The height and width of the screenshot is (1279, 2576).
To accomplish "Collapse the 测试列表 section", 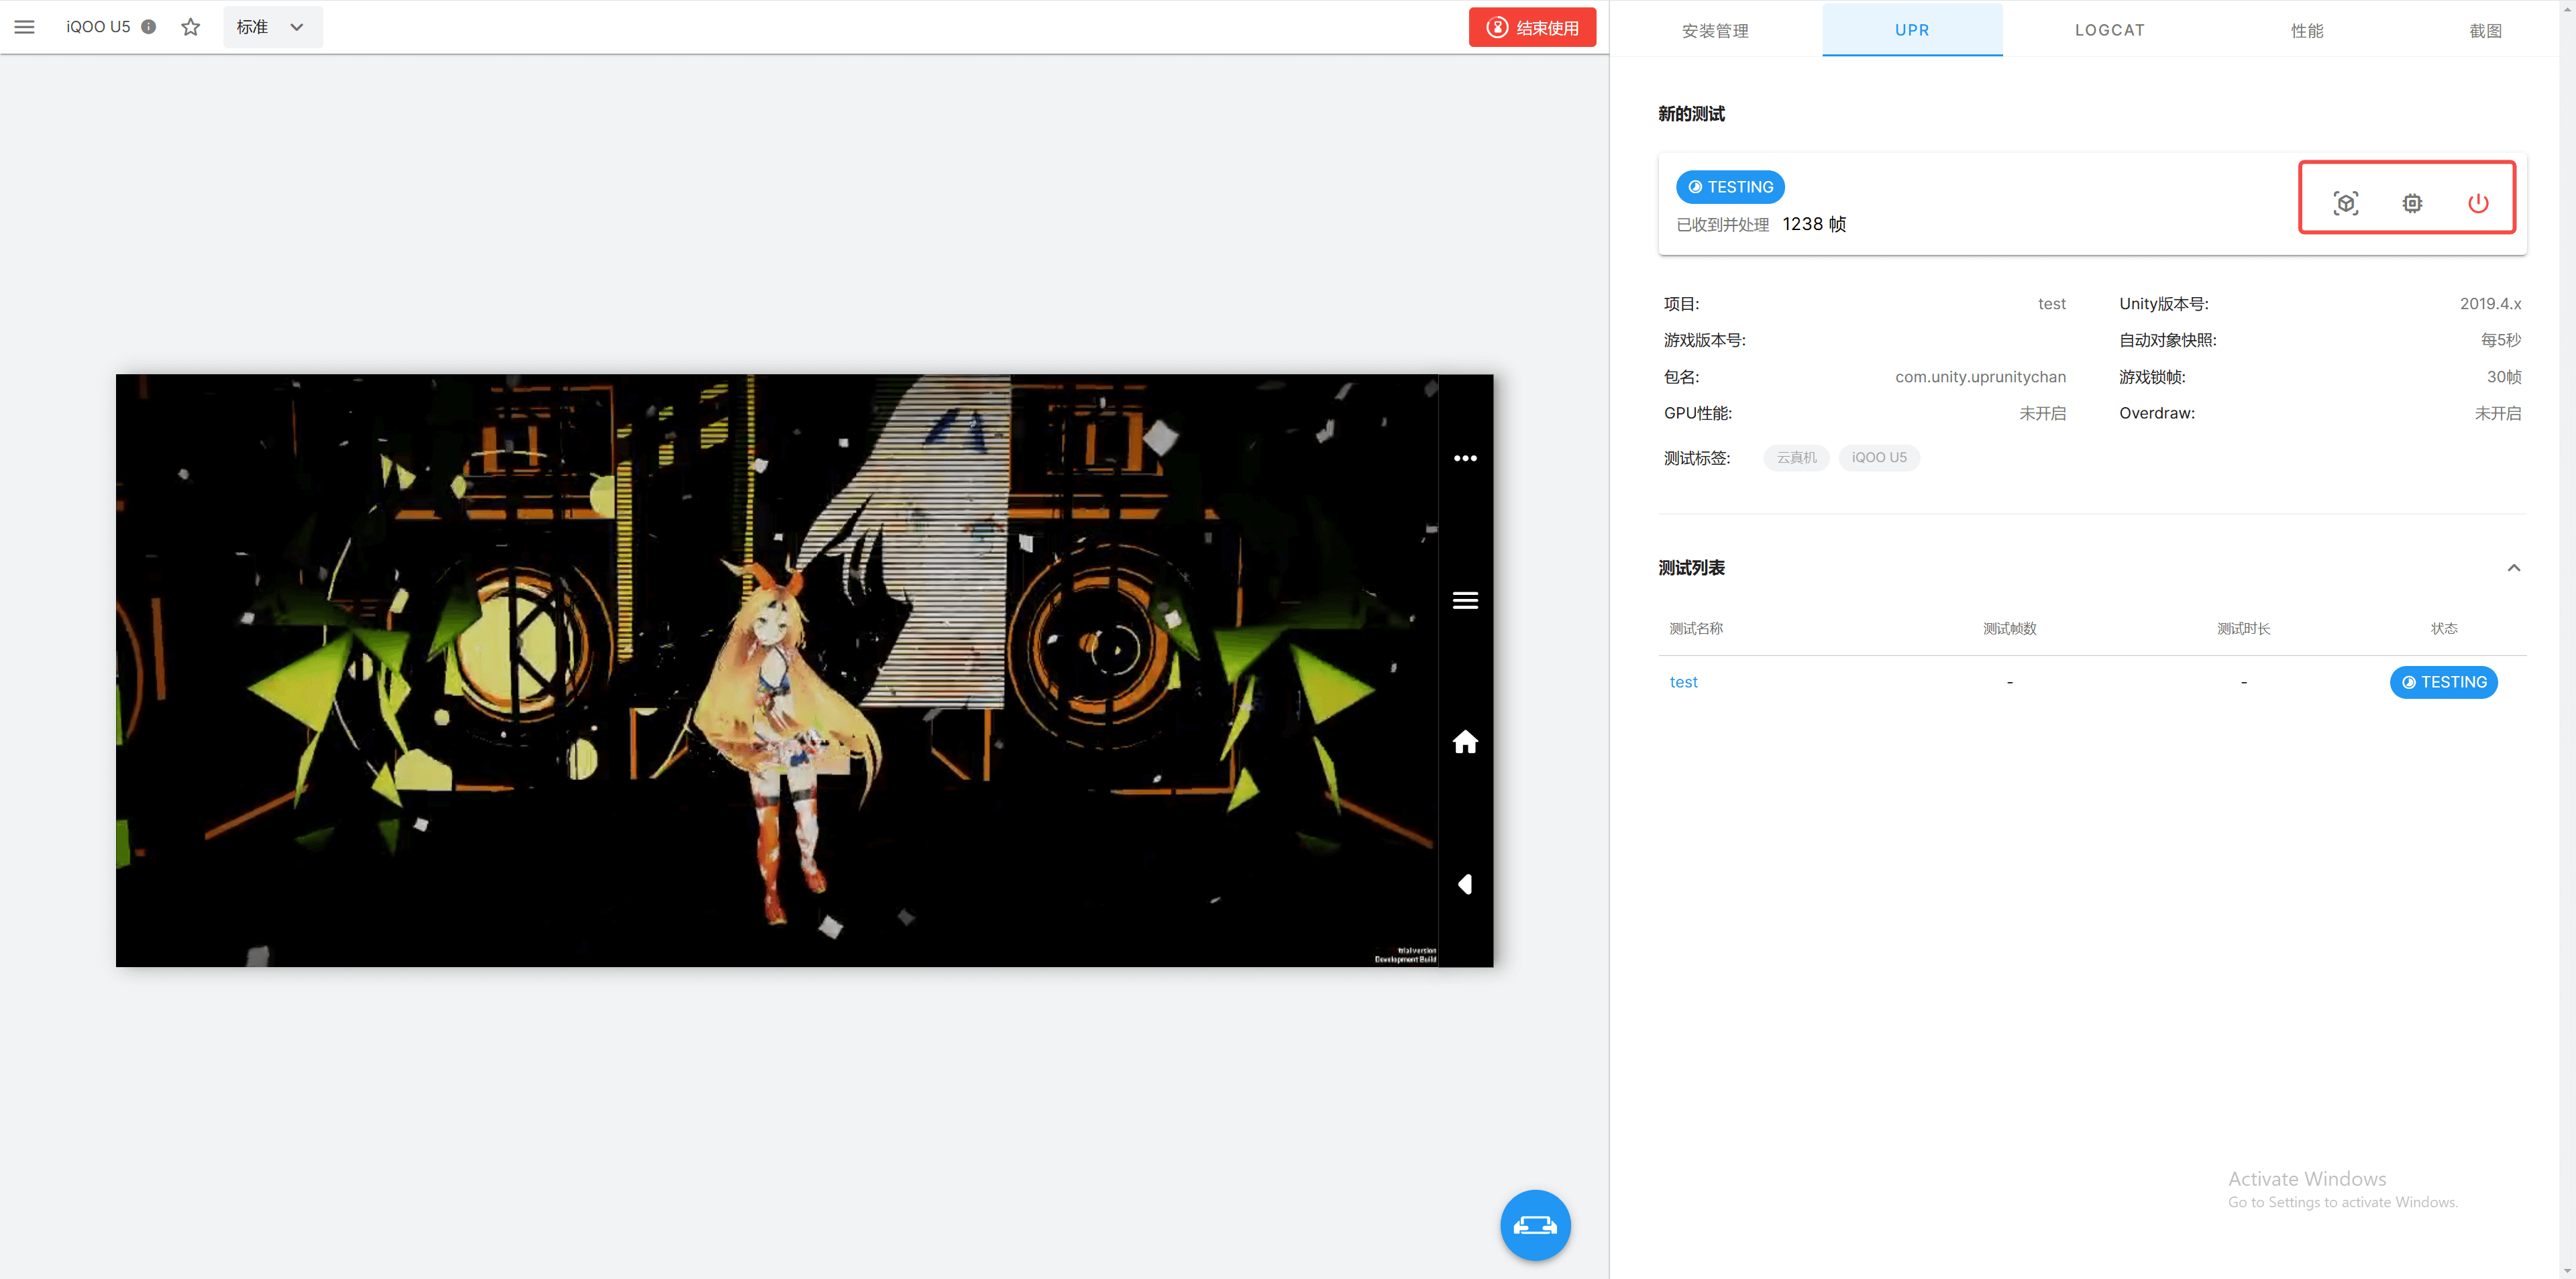I will click(2513, 568).
